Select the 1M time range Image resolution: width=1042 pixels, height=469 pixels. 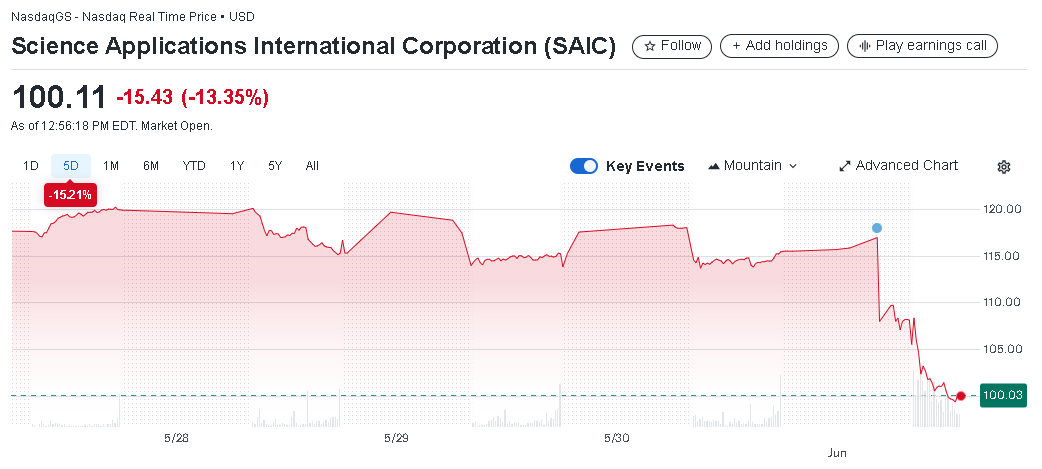pyautogui.click(x=110, y=166)
